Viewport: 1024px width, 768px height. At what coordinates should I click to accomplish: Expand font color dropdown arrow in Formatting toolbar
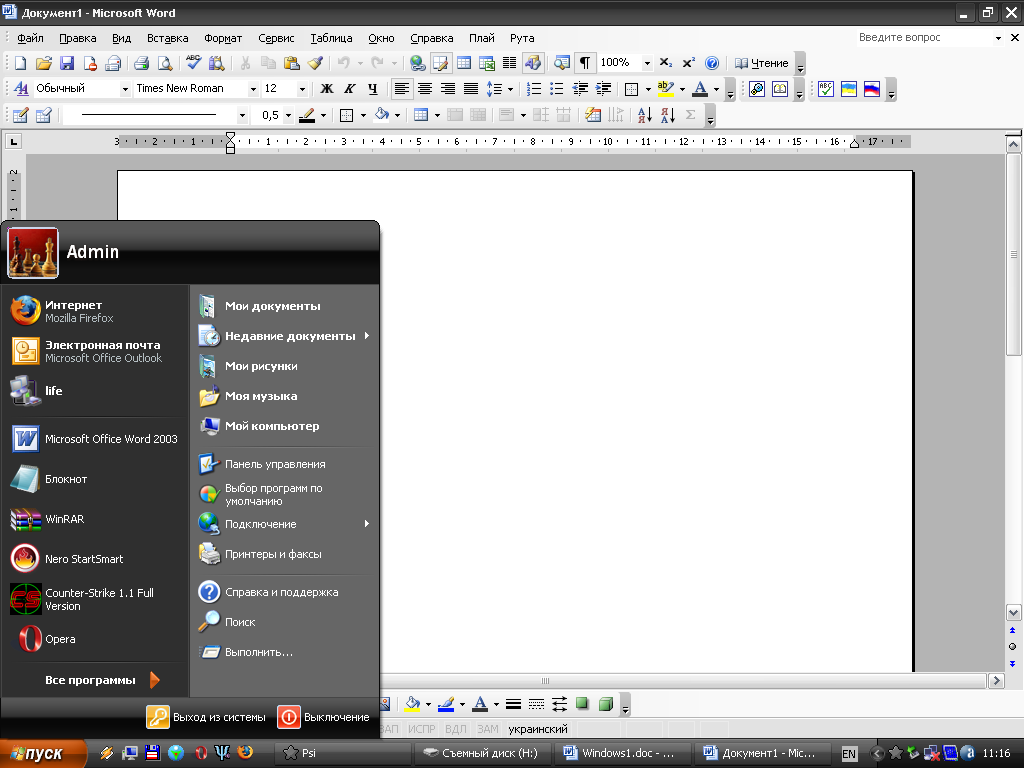[x=716, y=89]
